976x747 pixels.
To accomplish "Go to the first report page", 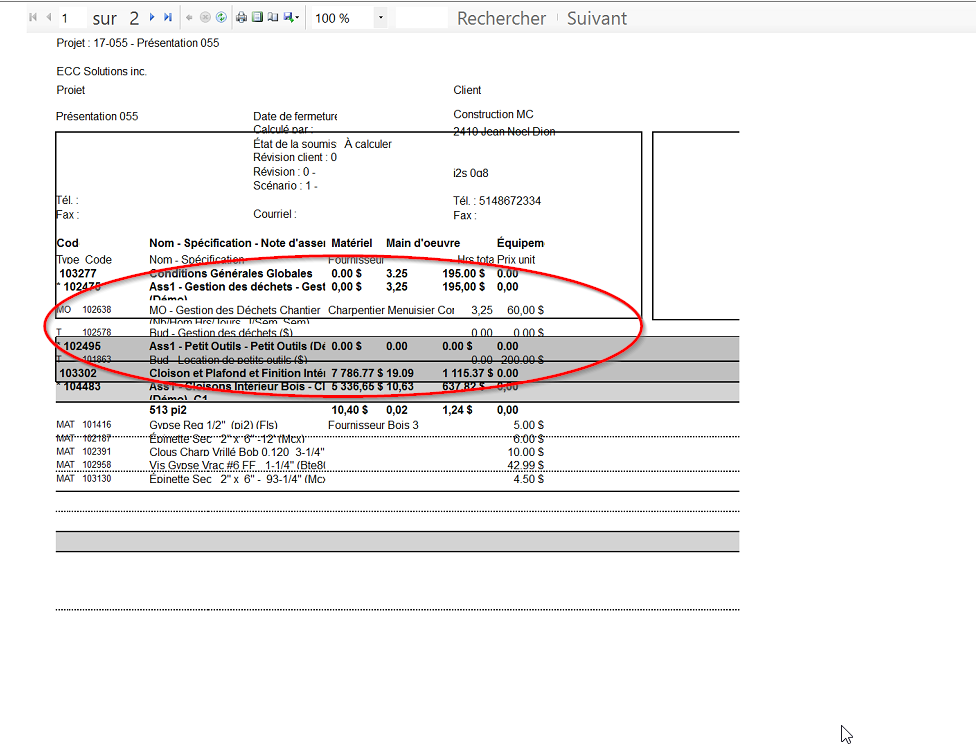I will 33,18.
